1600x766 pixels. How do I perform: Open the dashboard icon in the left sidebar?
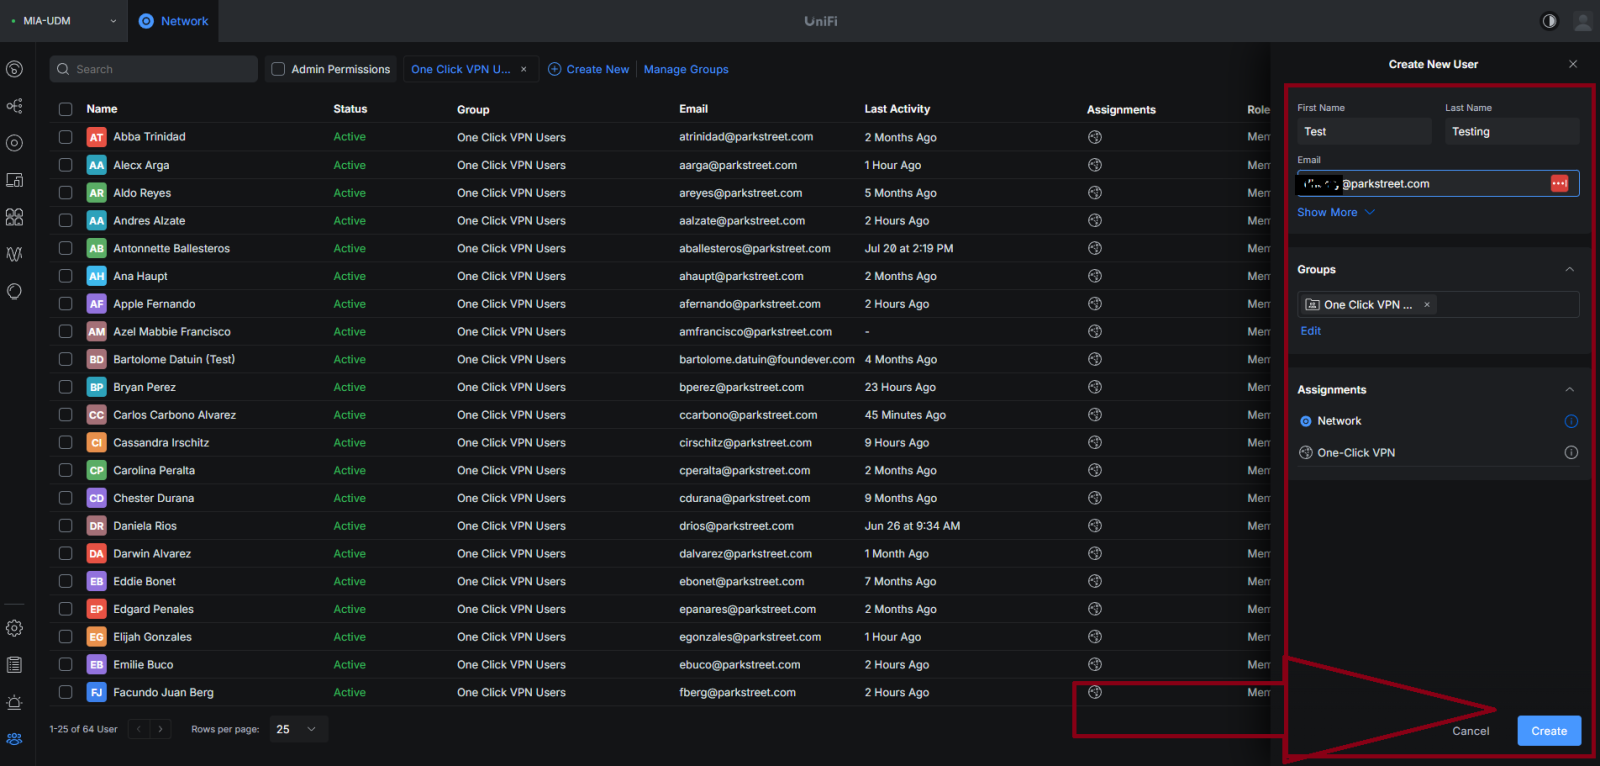(x=14, y=69)
